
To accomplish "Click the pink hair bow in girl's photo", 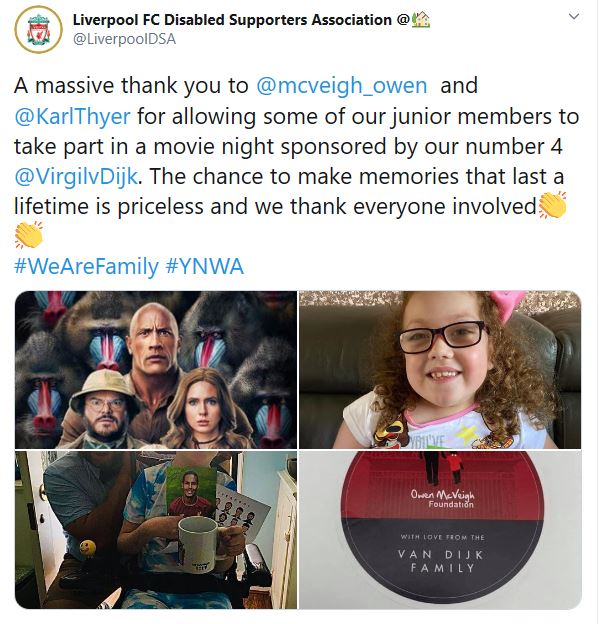I will (x=511, y=304).
